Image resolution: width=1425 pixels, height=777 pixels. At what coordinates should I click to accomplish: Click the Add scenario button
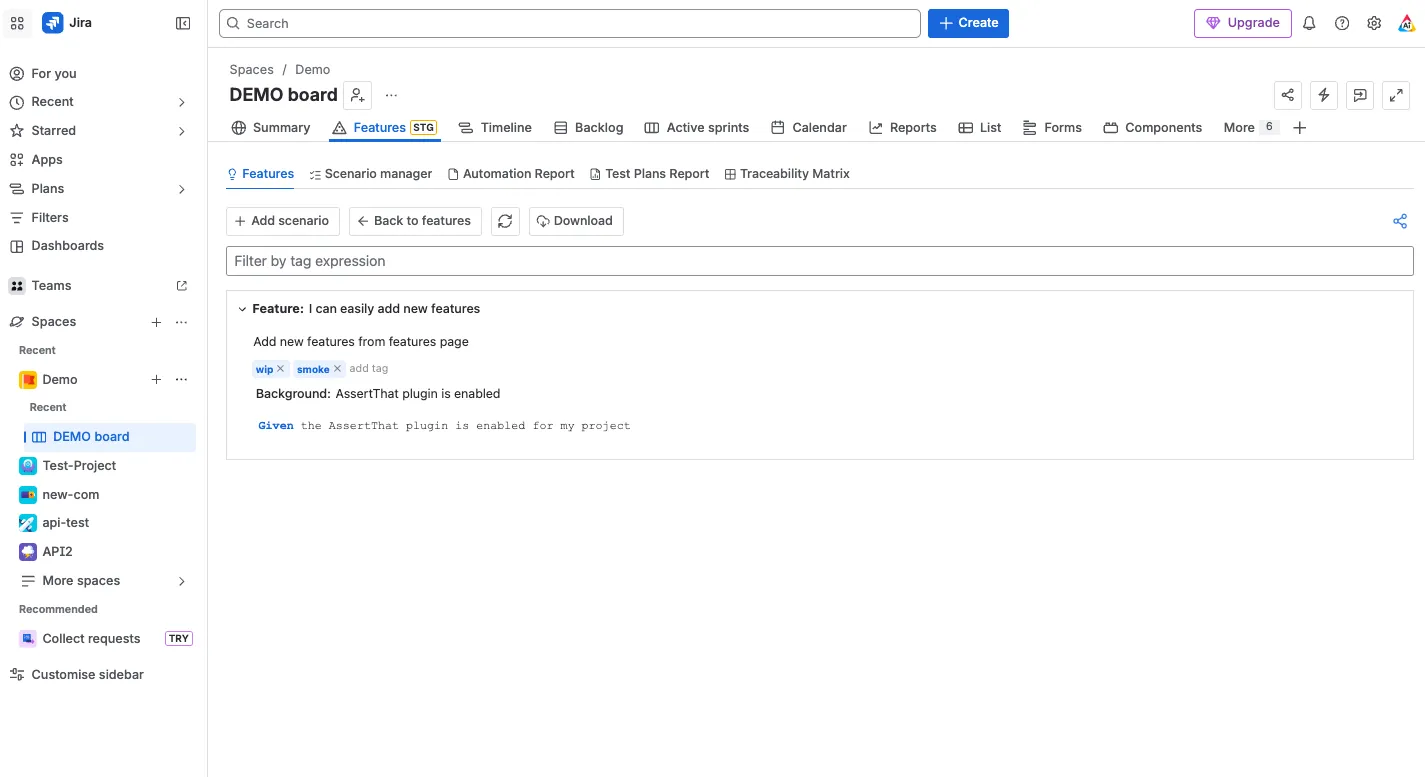283,221
